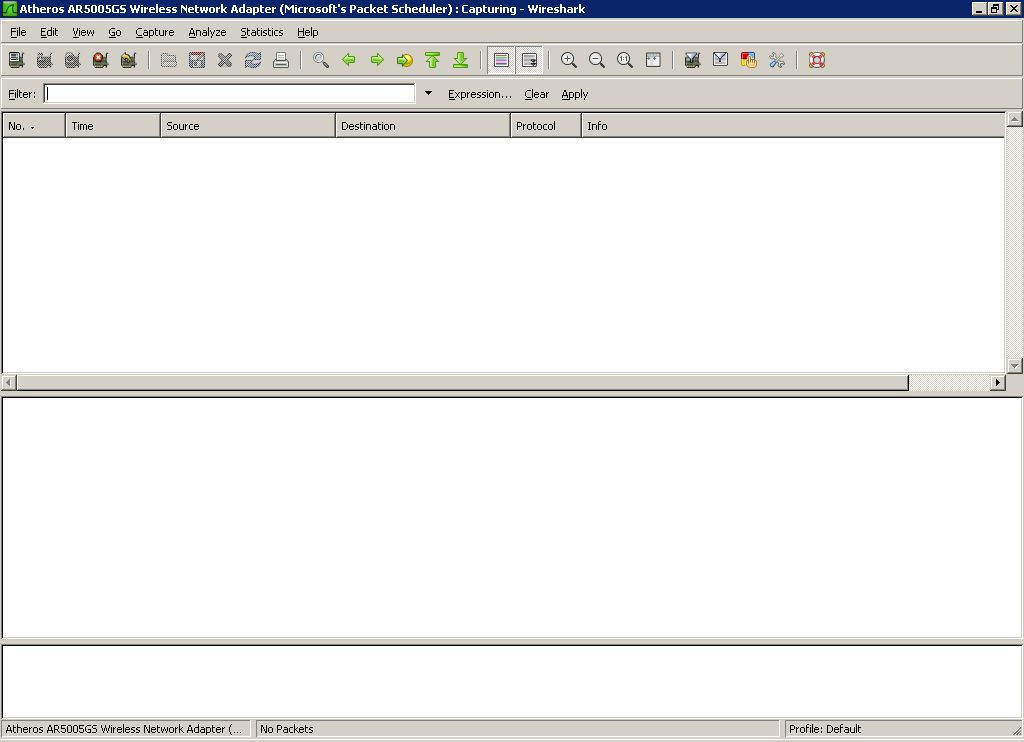Image resolution: width=1024 pixels, height=742 pixels.
Task: Reset zoom to normal size icon
Action: (625, 60)
